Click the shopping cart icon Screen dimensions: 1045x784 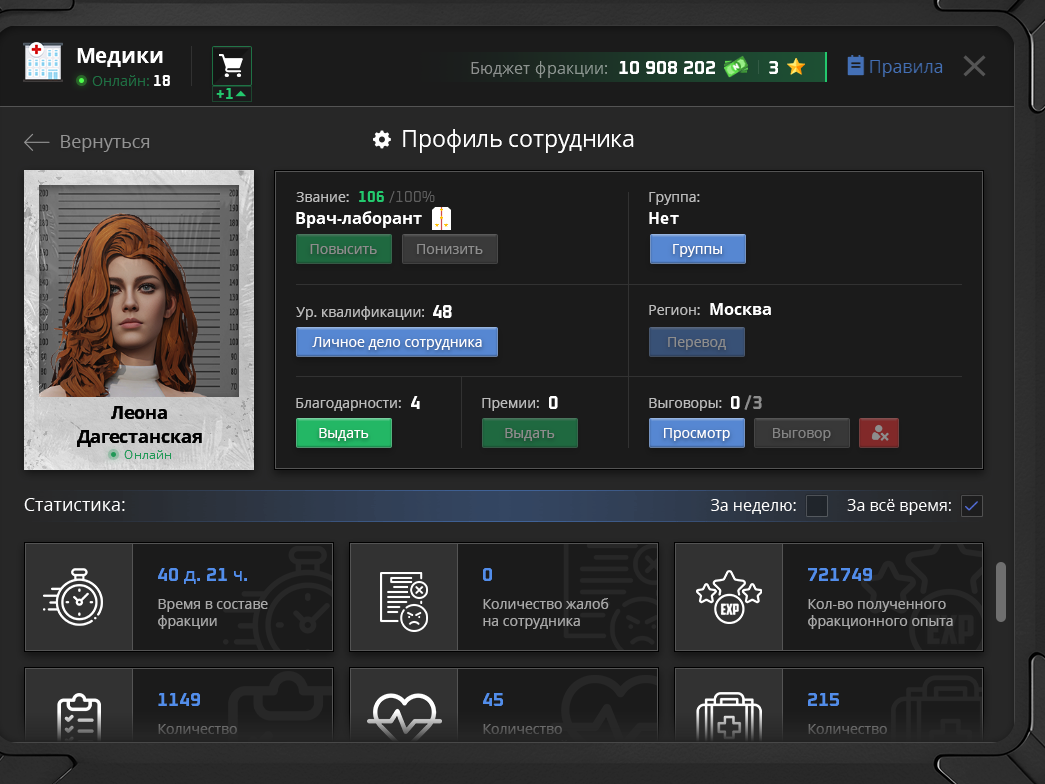pyautogui.click(x=232, y=66)
